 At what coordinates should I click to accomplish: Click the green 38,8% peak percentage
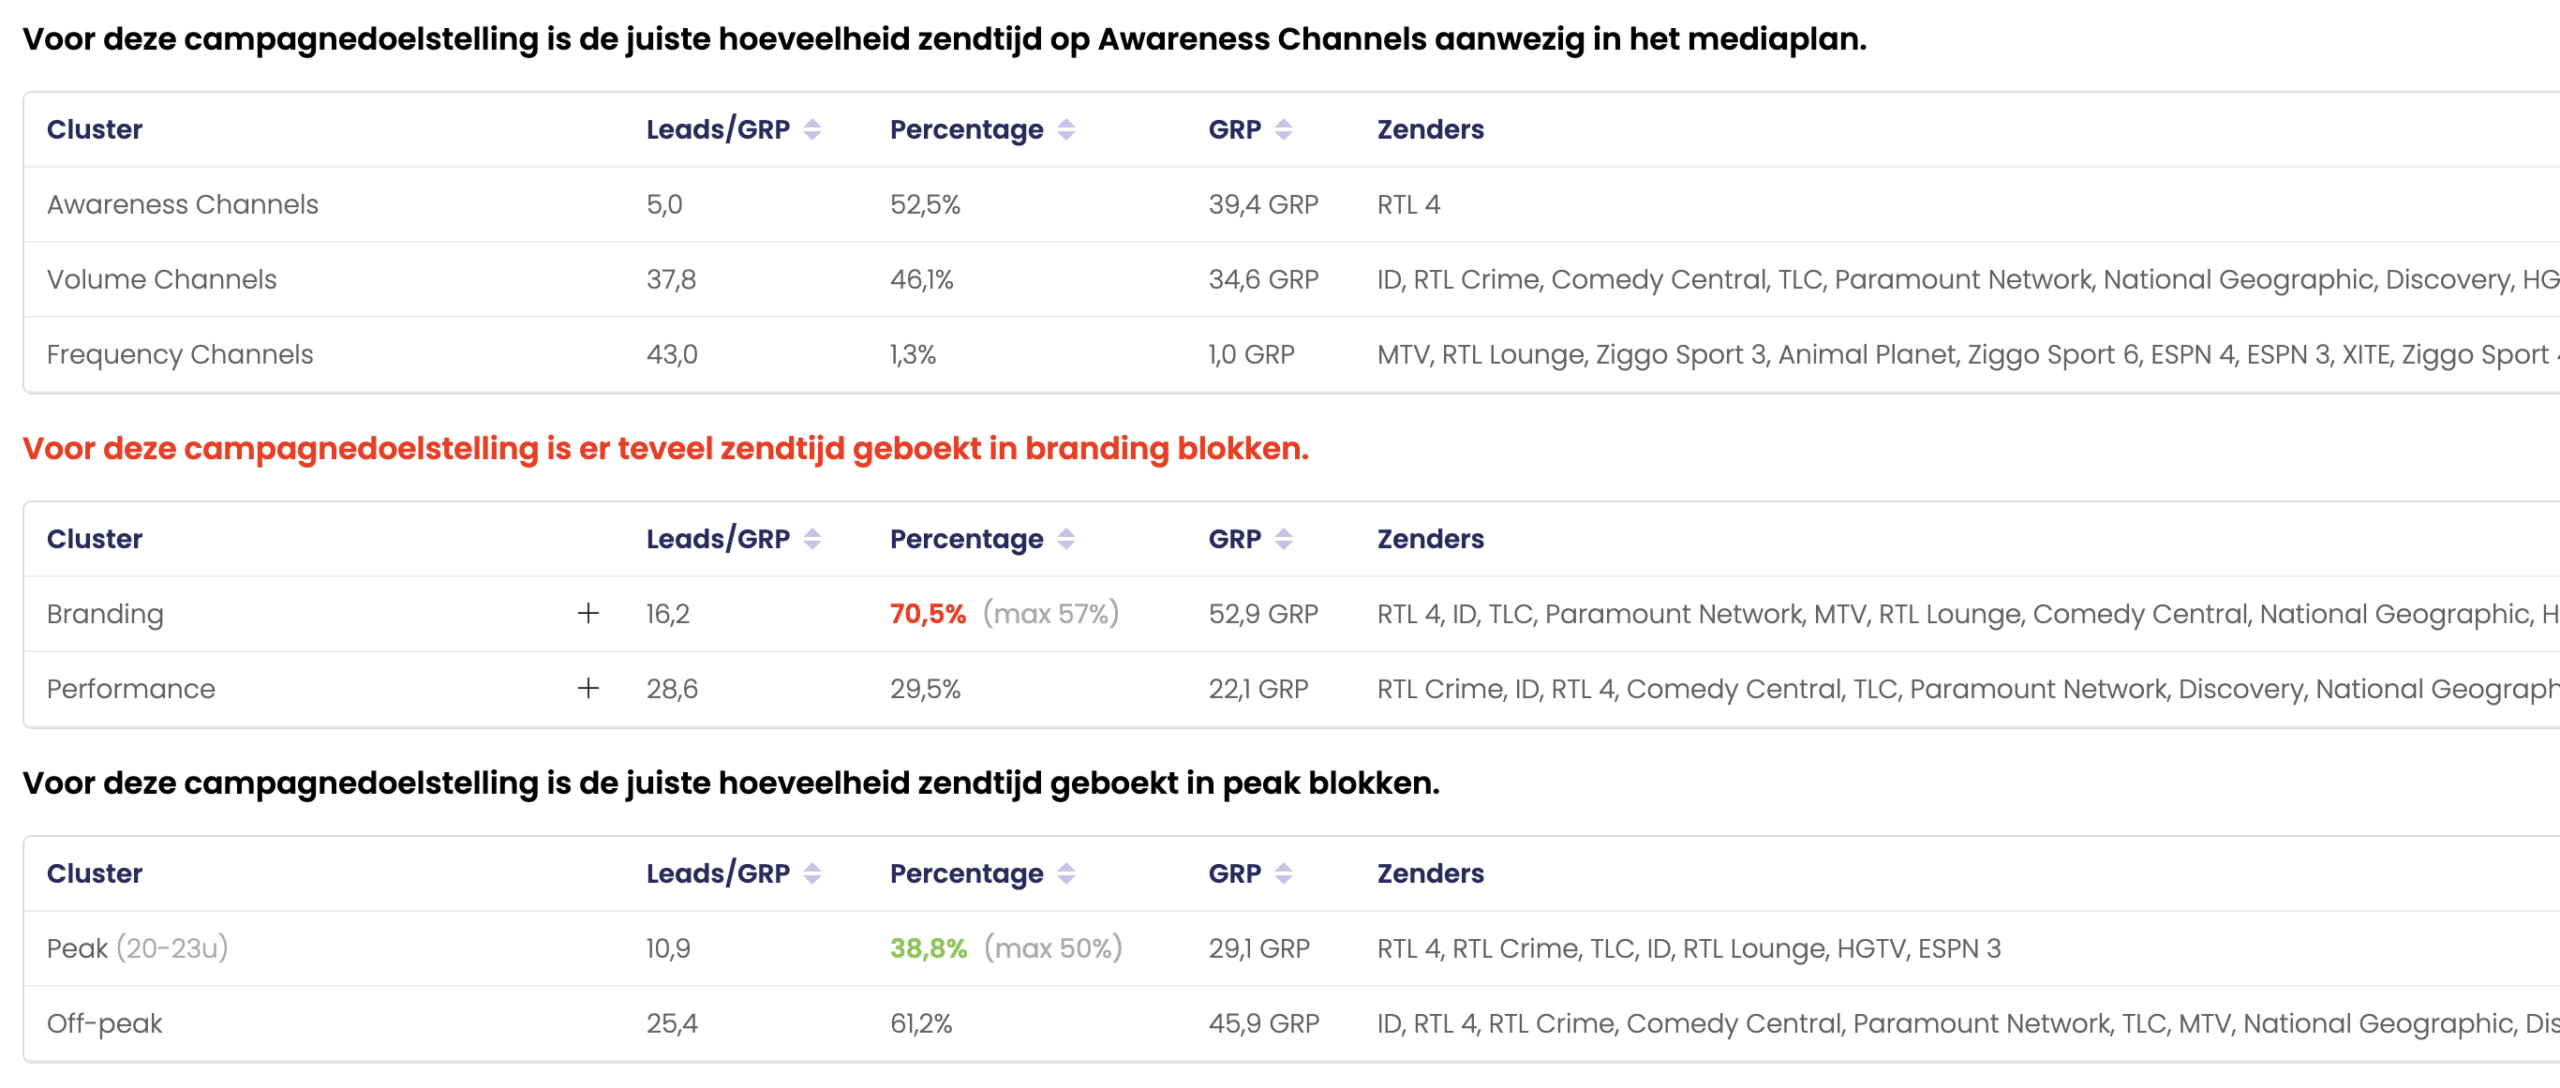coord(928,949)
